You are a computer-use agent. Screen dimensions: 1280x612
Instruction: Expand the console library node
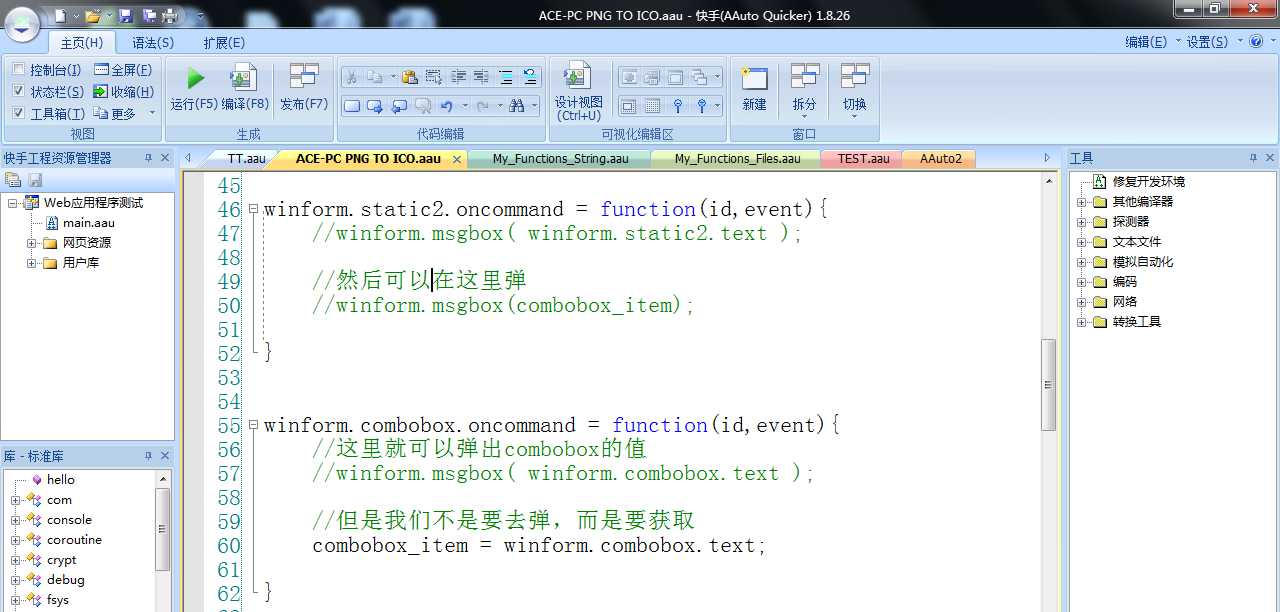[x=16, y=520]
